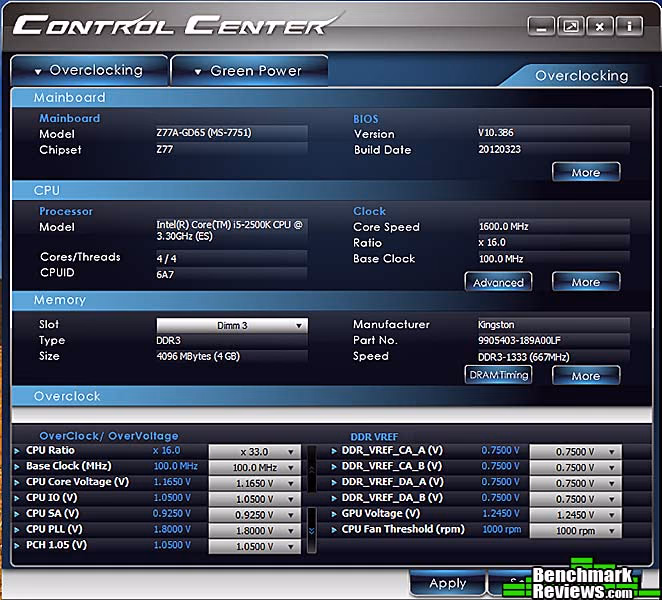The width and height of the screenshot is (662, 600).
Task: Apply the overclock settings
Action: pyautogui.click(x=448, y=584)
